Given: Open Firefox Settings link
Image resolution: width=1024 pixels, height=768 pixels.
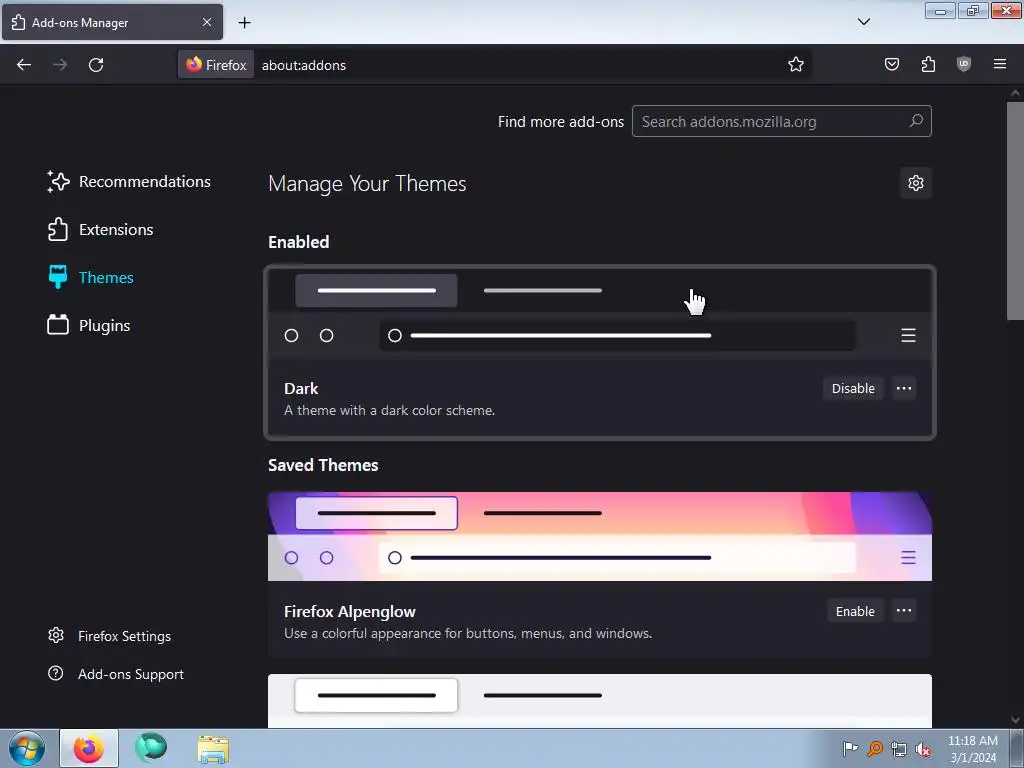Looking at the screenshot, I should point(110,636).
